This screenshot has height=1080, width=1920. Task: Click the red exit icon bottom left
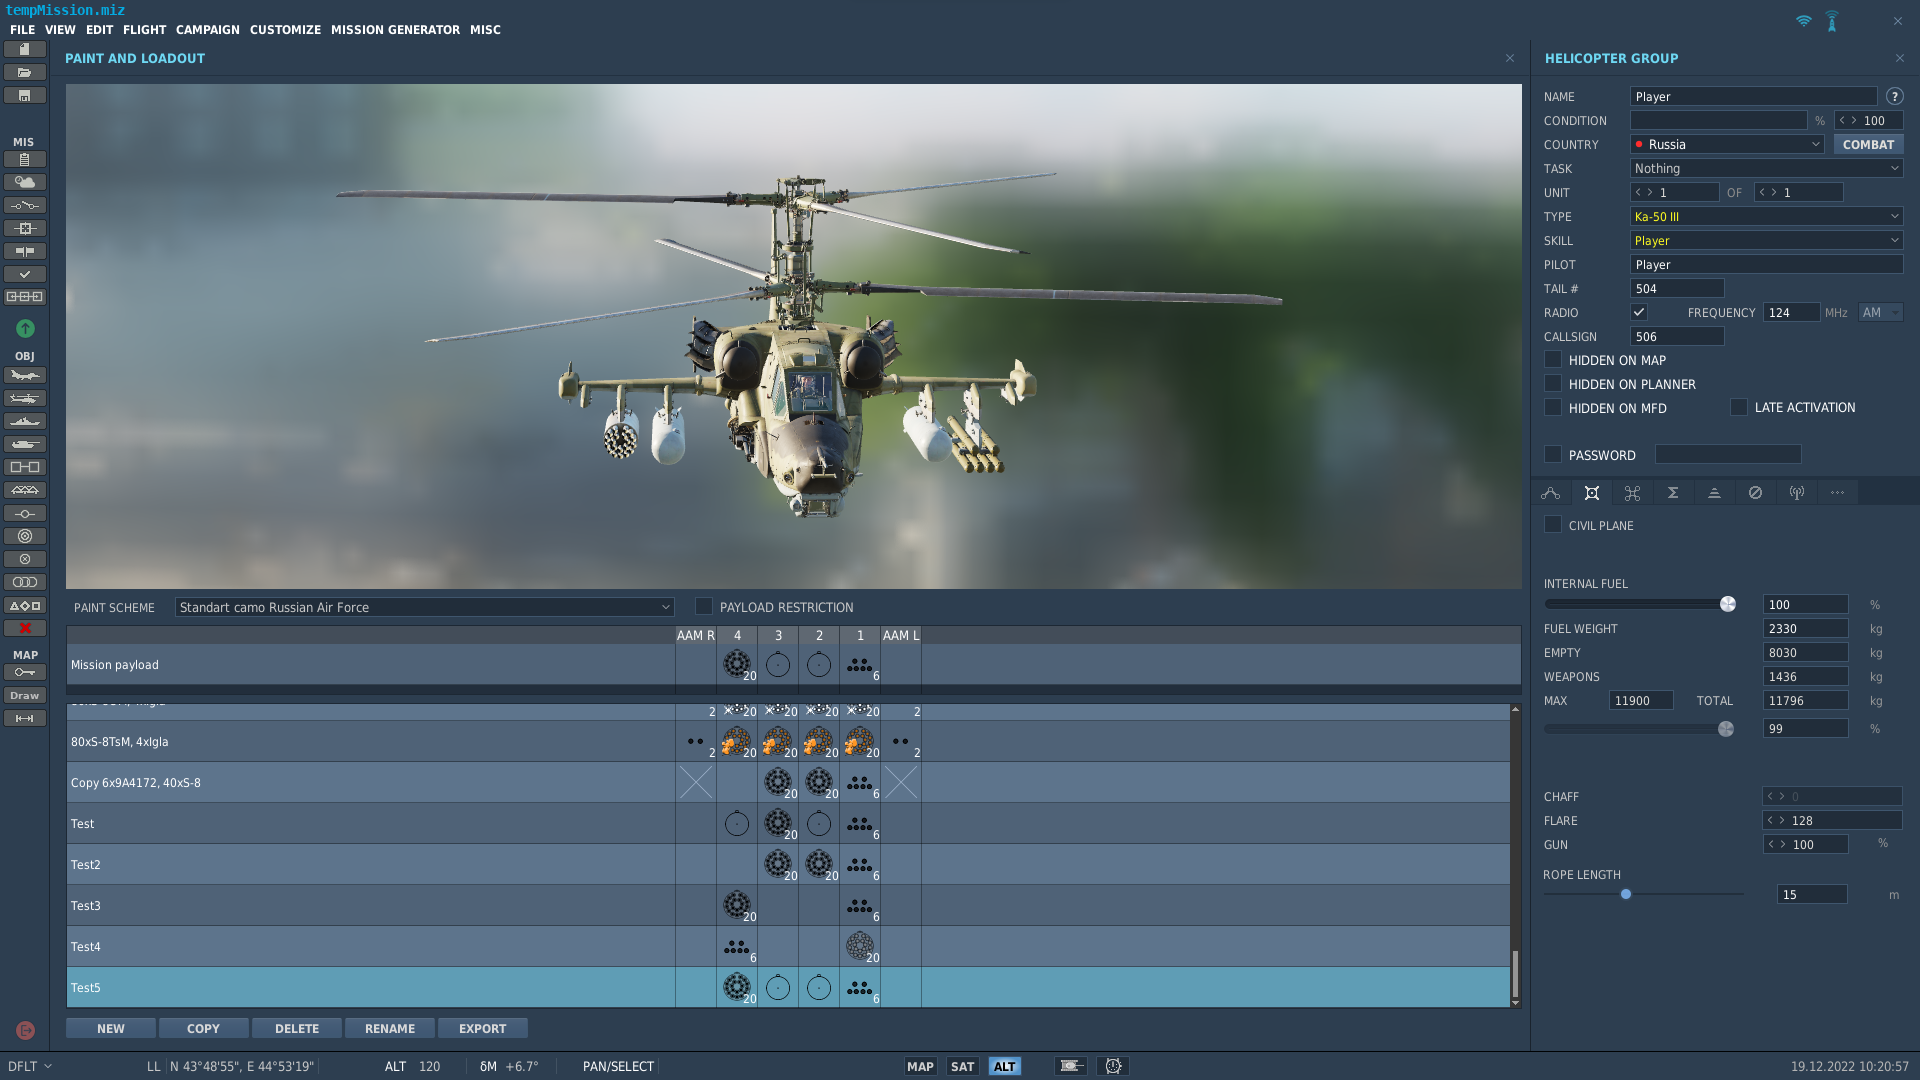click(x=26, y=1030)
